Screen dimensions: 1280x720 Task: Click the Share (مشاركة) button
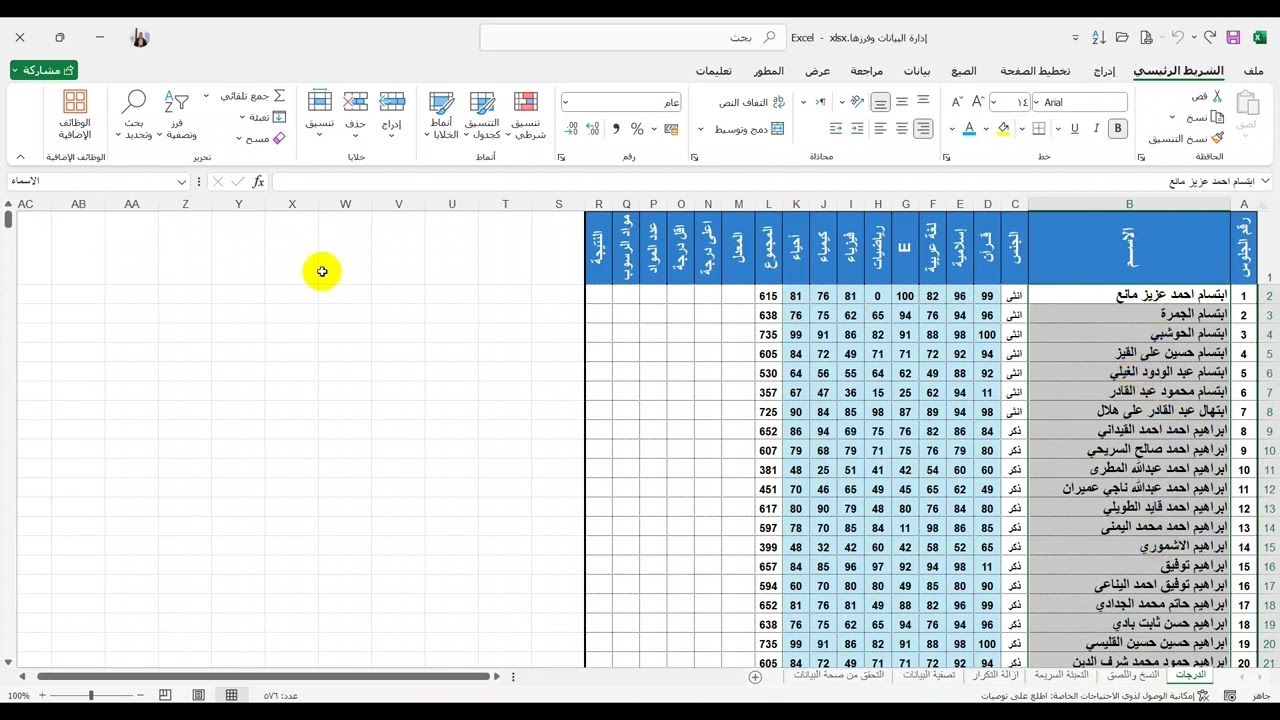coord(44,70)
